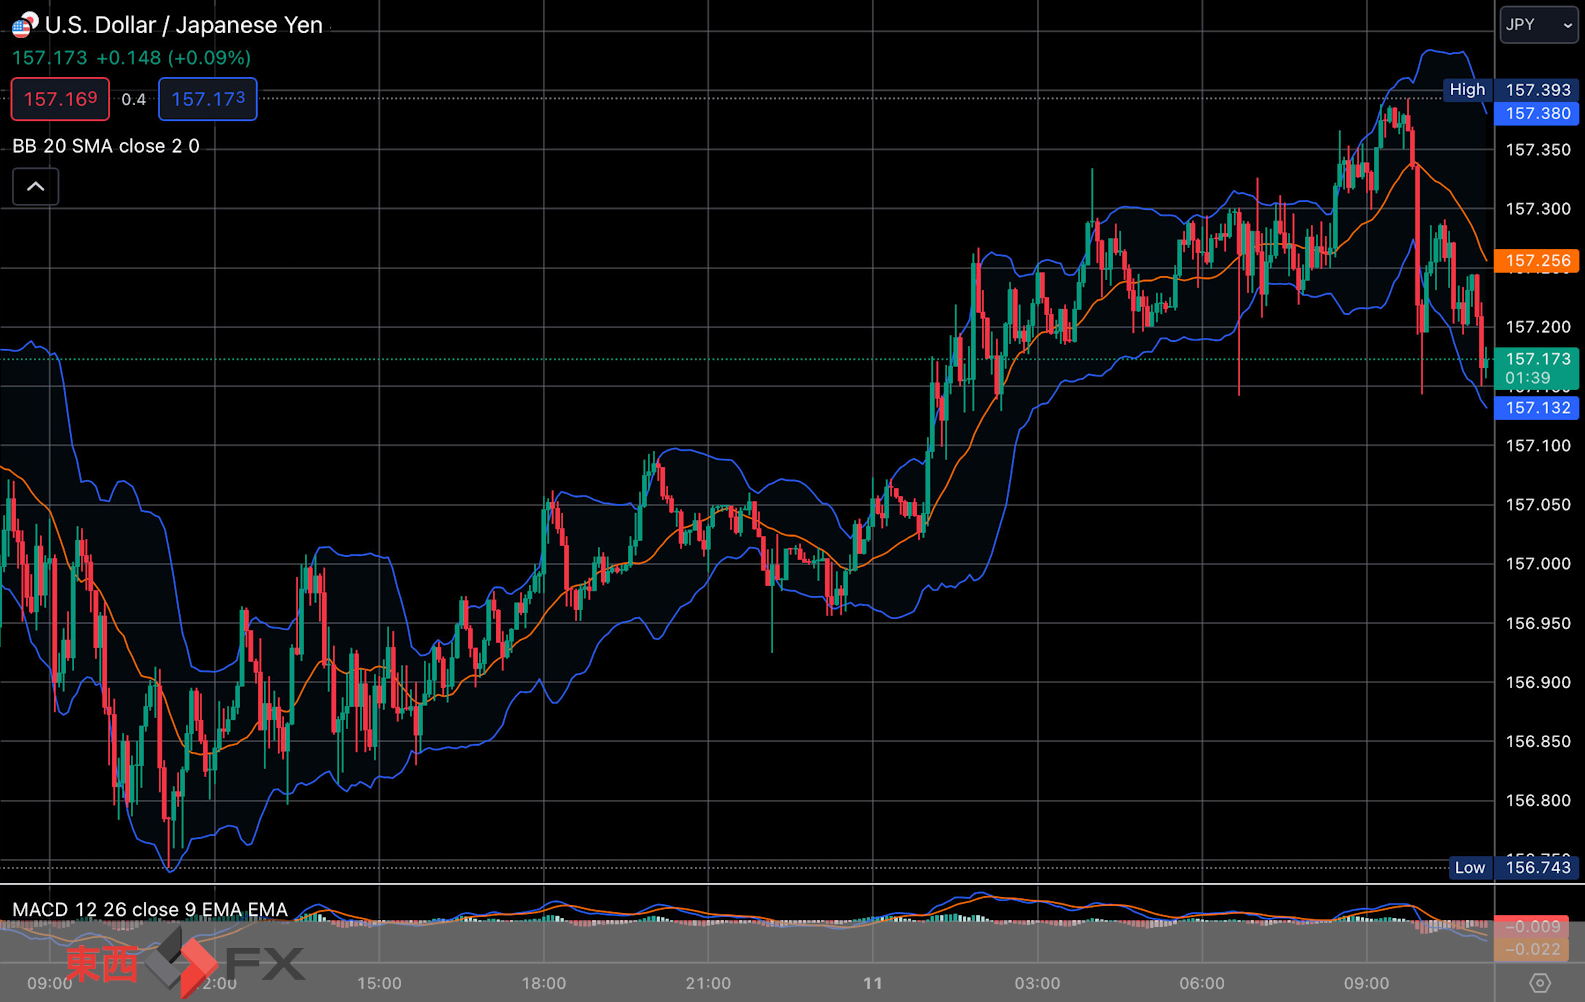Select the MACD 12 26 indicator label
Screen dimensions: 1585x1002
[150, 909]
